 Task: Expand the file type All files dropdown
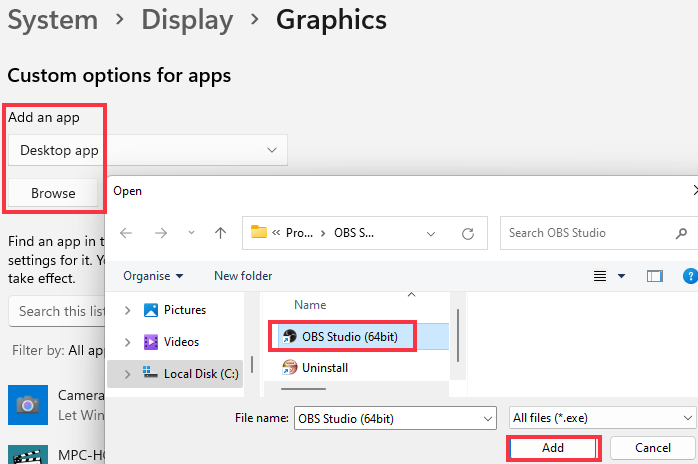[601, 418]
